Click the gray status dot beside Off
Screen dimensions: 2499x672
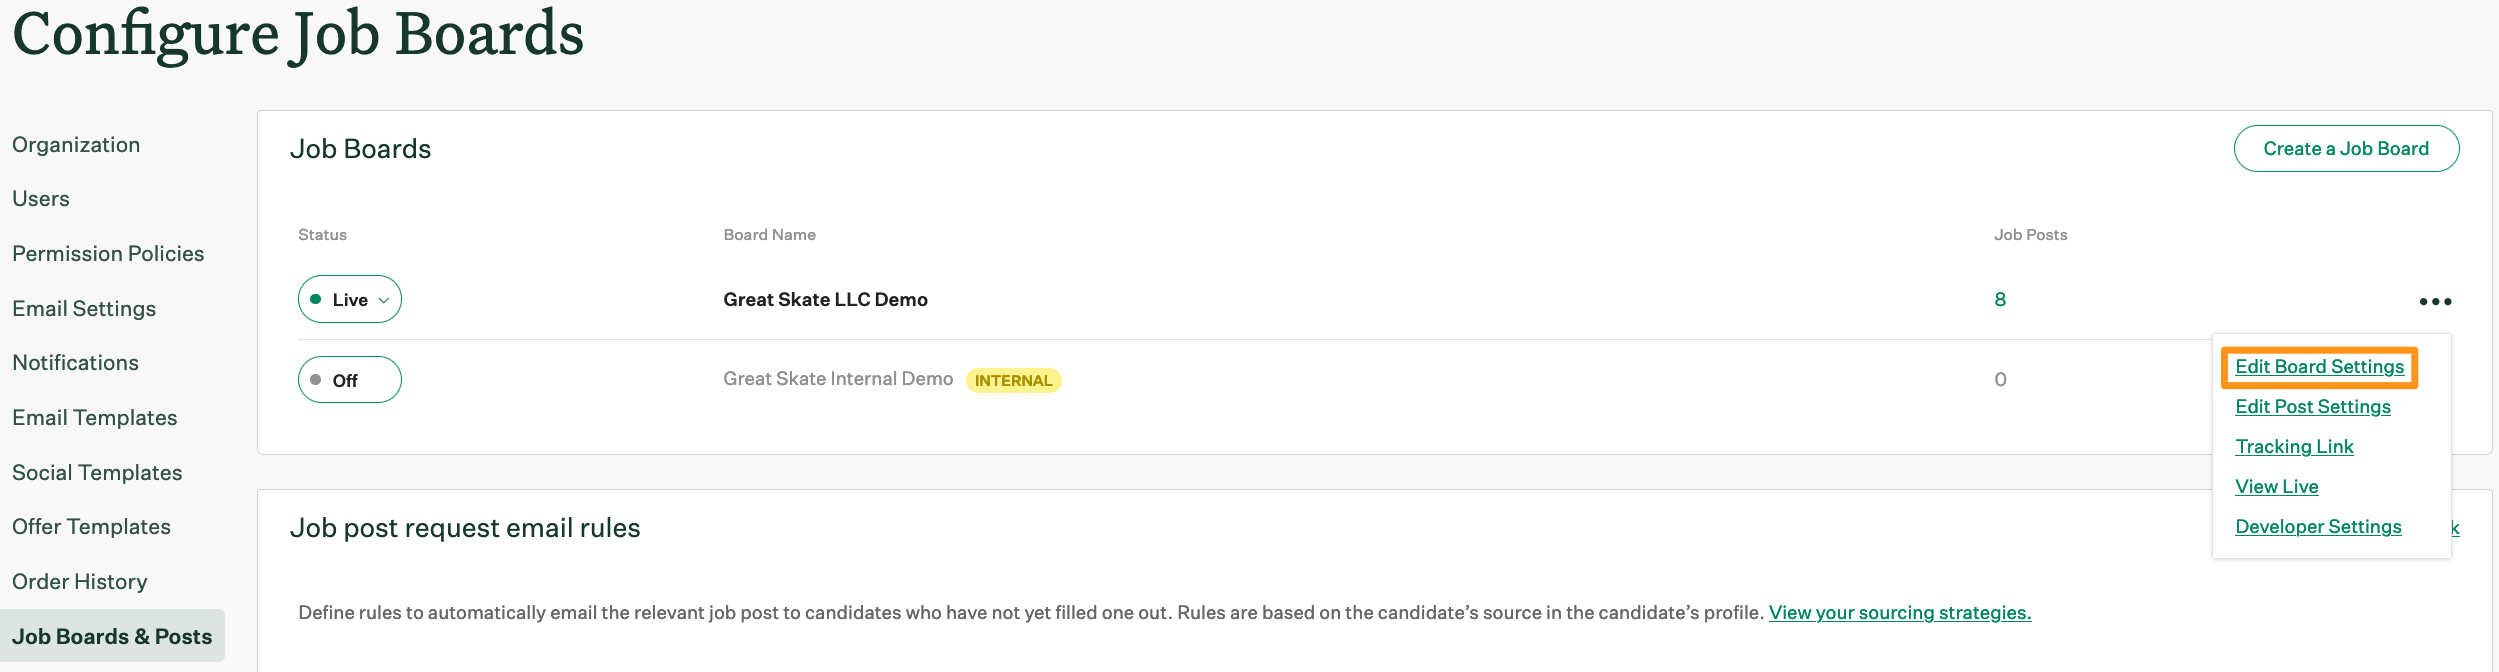point(316,379)
